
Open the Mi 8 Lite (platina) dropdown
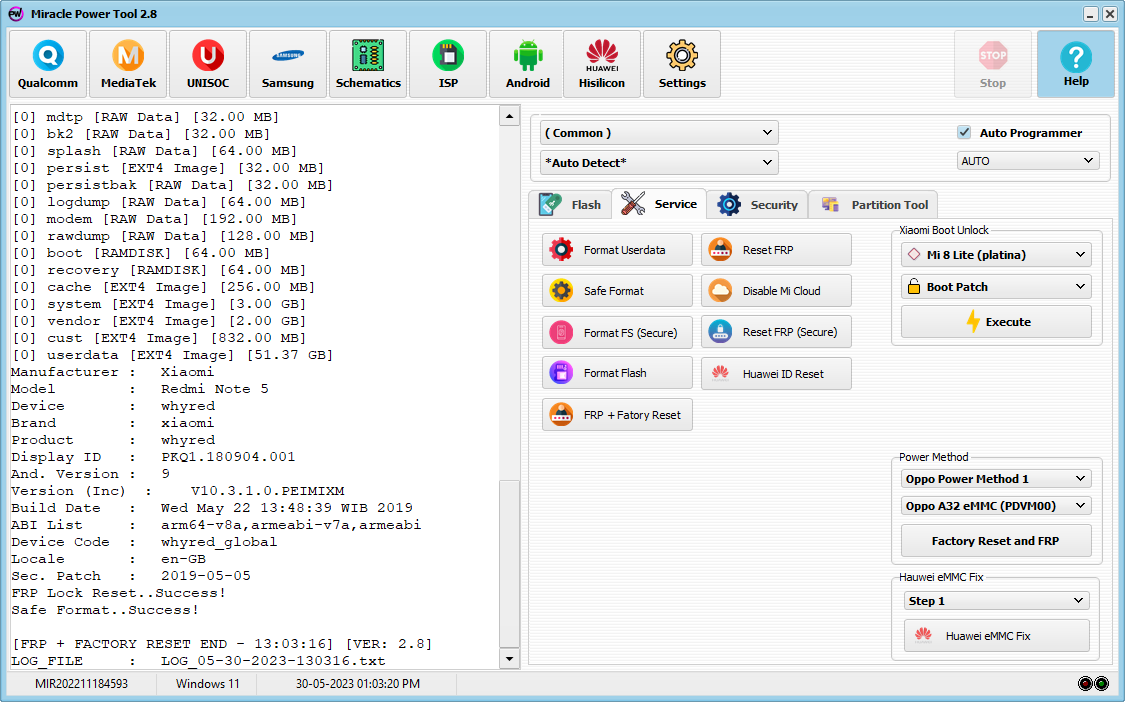(x=997, y=255)
